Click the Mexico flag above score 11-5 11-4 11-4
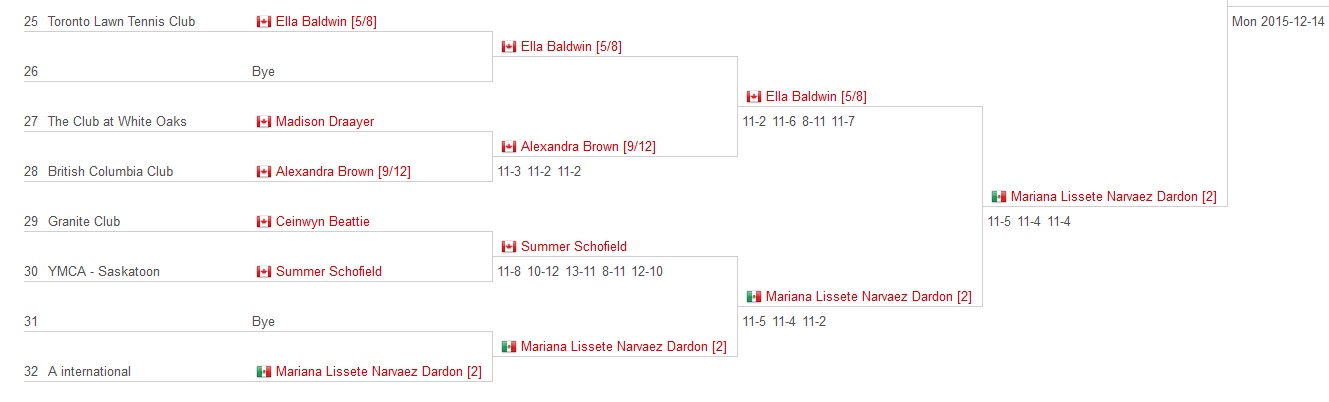Screen dimensions: 1329x402 999,197
